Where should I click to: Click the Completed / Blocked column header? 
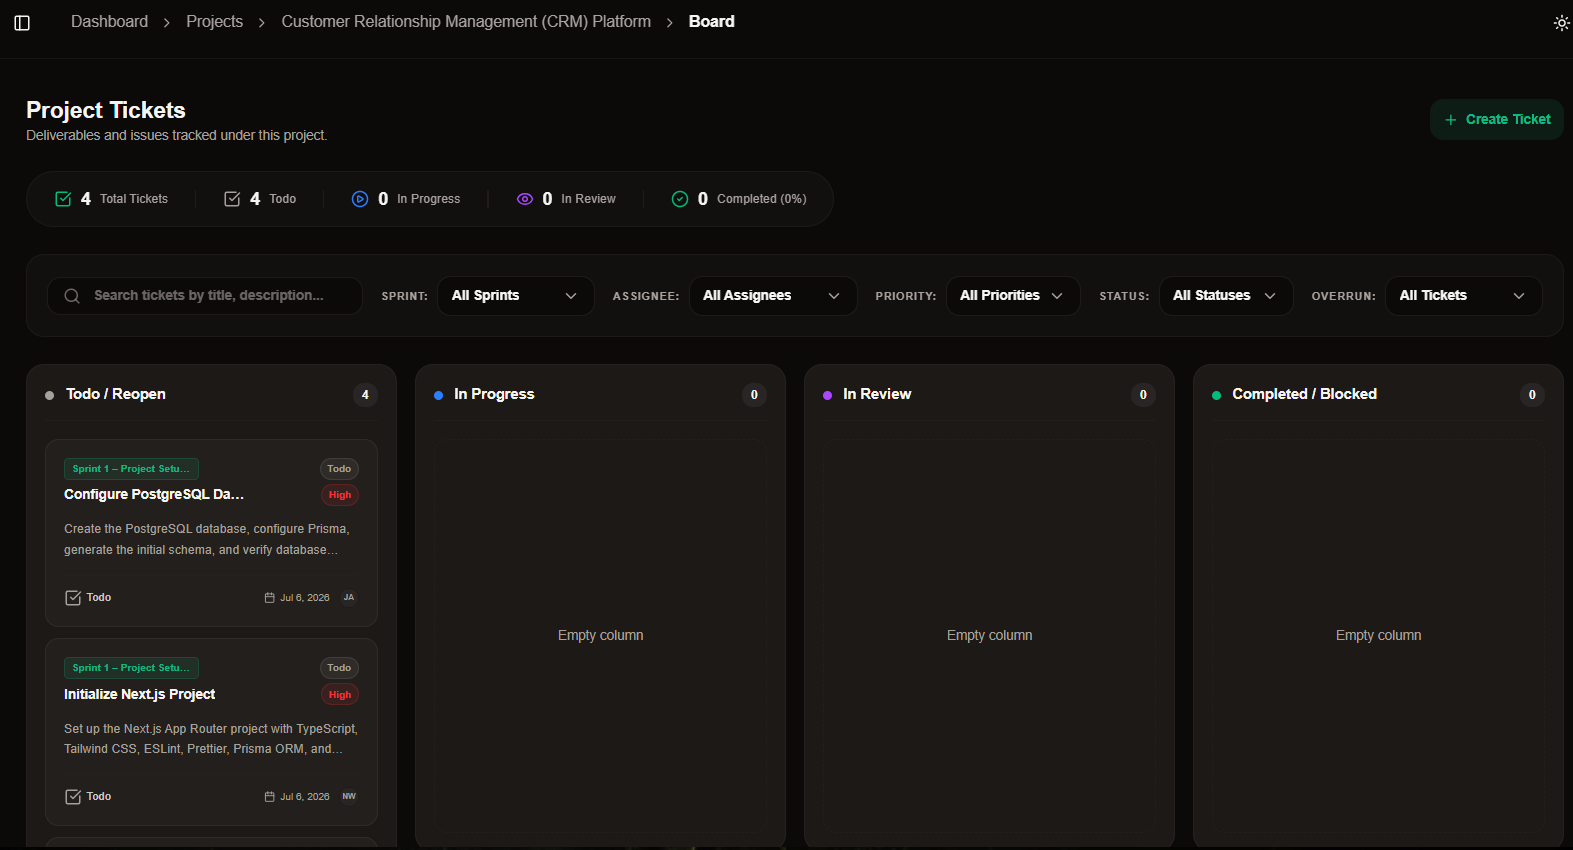(1304, 394)
